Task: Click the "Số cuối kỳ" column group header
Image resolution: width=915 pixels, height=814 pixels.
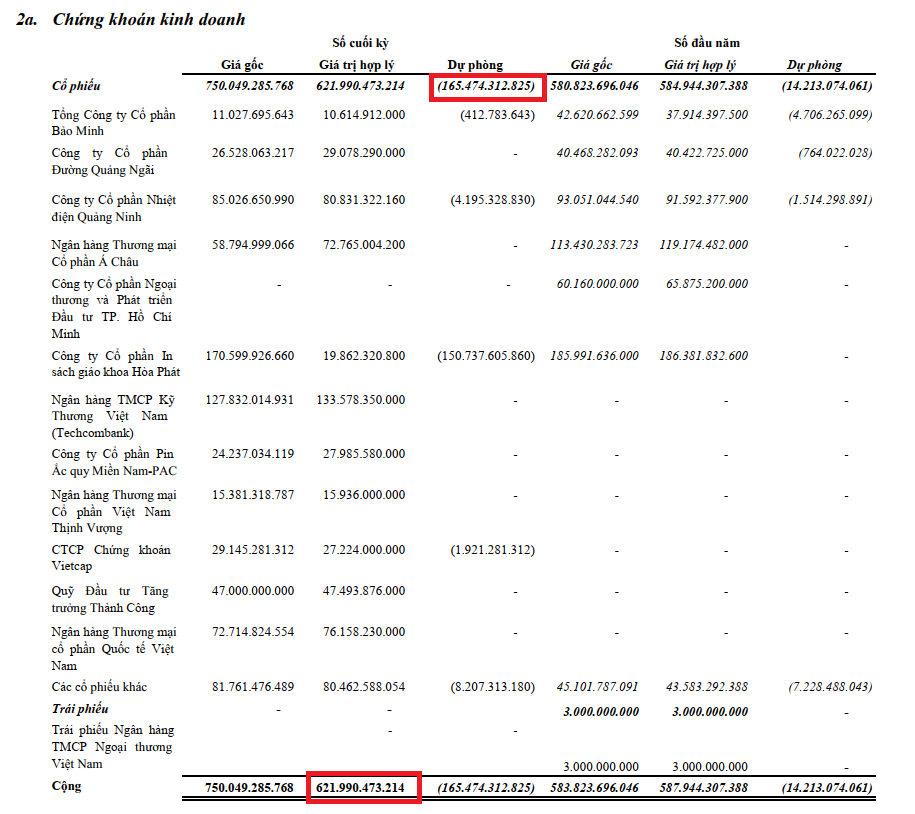Action: coord(361,43)
